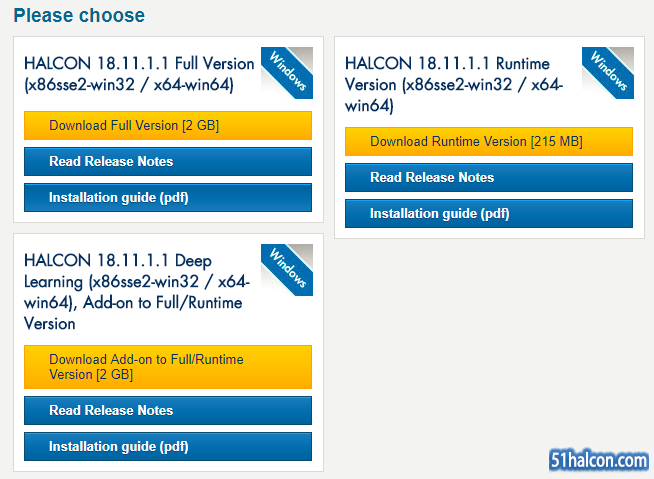654x479 pixels.
Task: Open Installation guide pdf for Full Version
Action: tap(168, 197)
